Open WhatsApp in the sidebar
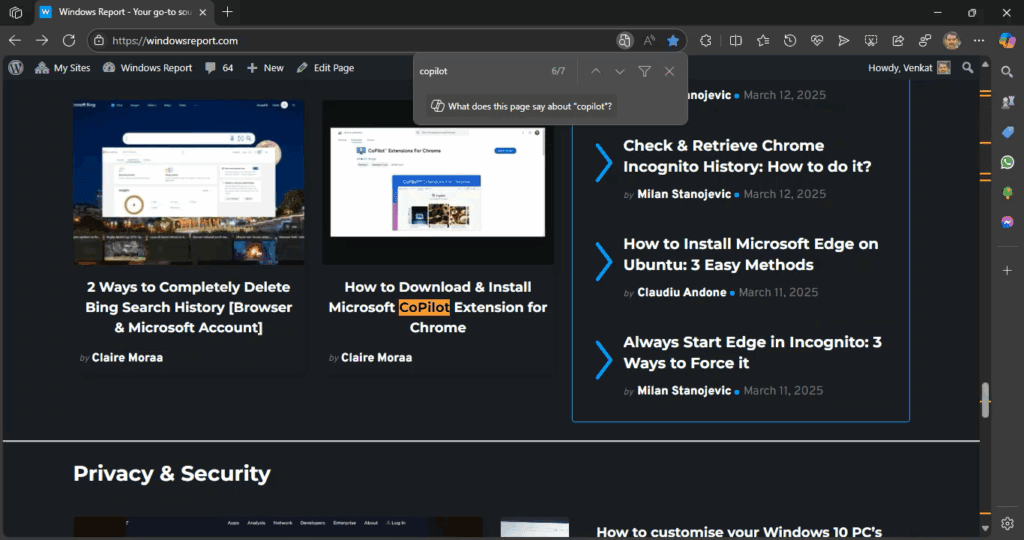 point(1007,162)
